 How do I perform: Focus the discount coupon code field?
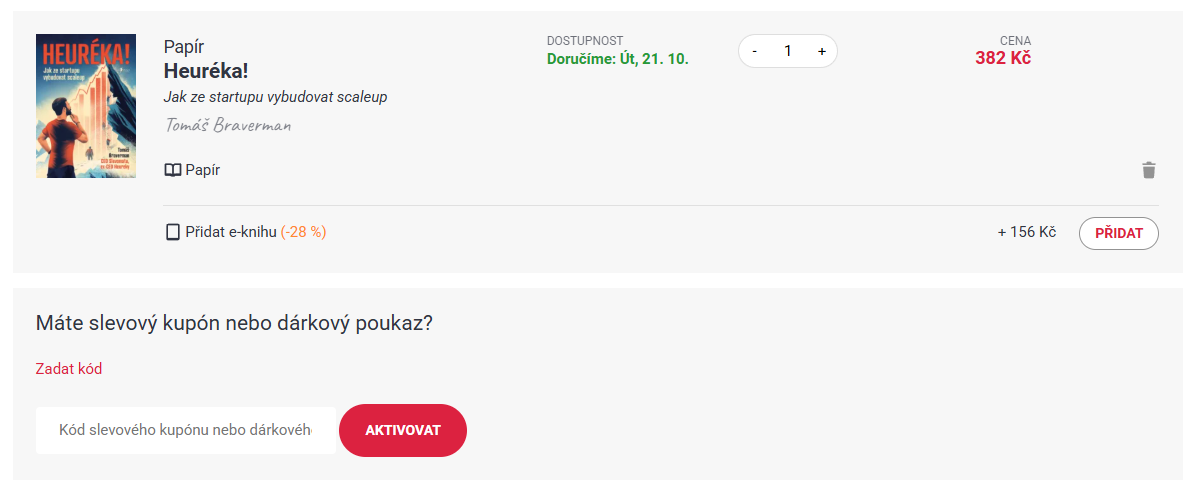[x=186, y=430]
